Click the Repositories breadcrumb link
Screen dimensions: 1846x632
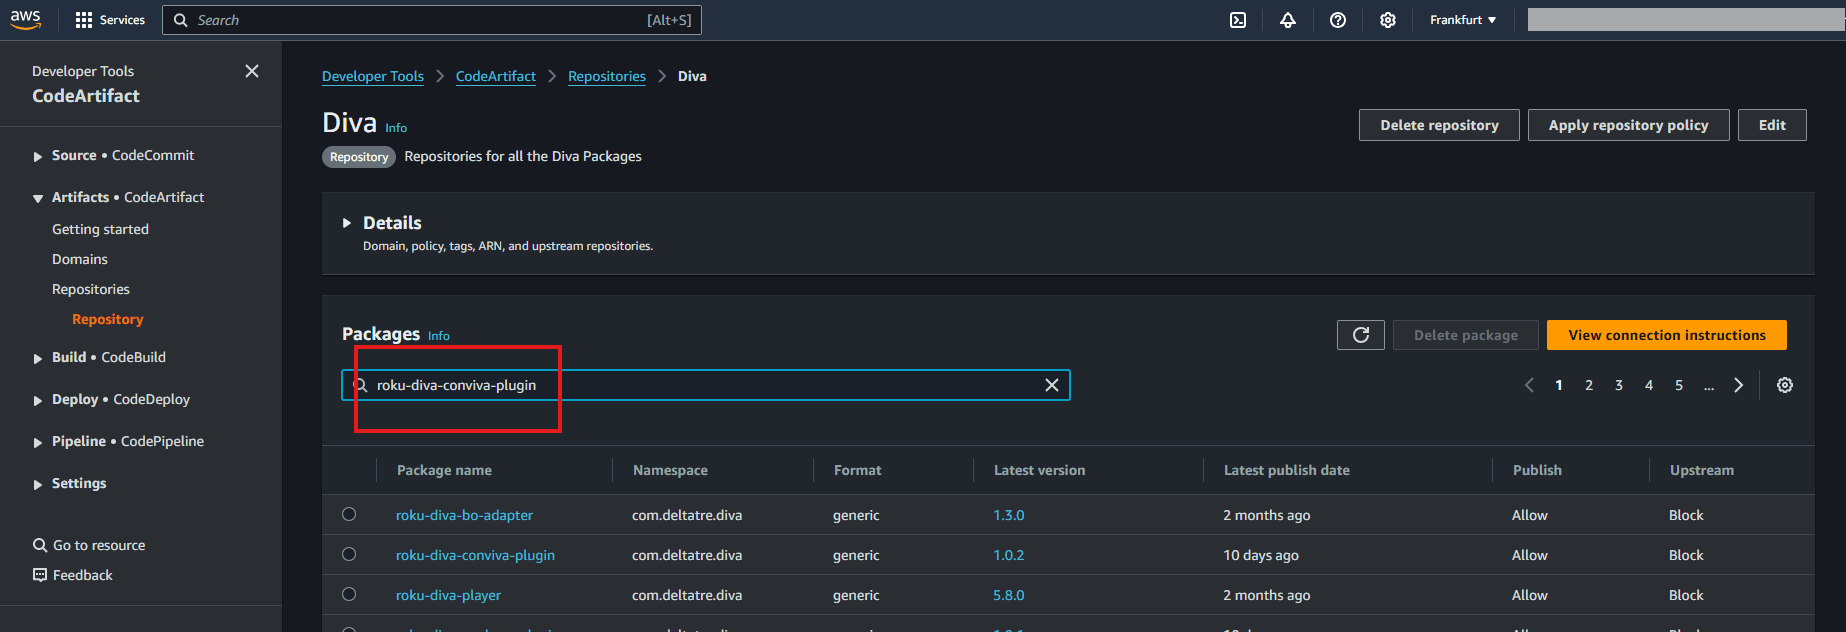tap(607, 76)
